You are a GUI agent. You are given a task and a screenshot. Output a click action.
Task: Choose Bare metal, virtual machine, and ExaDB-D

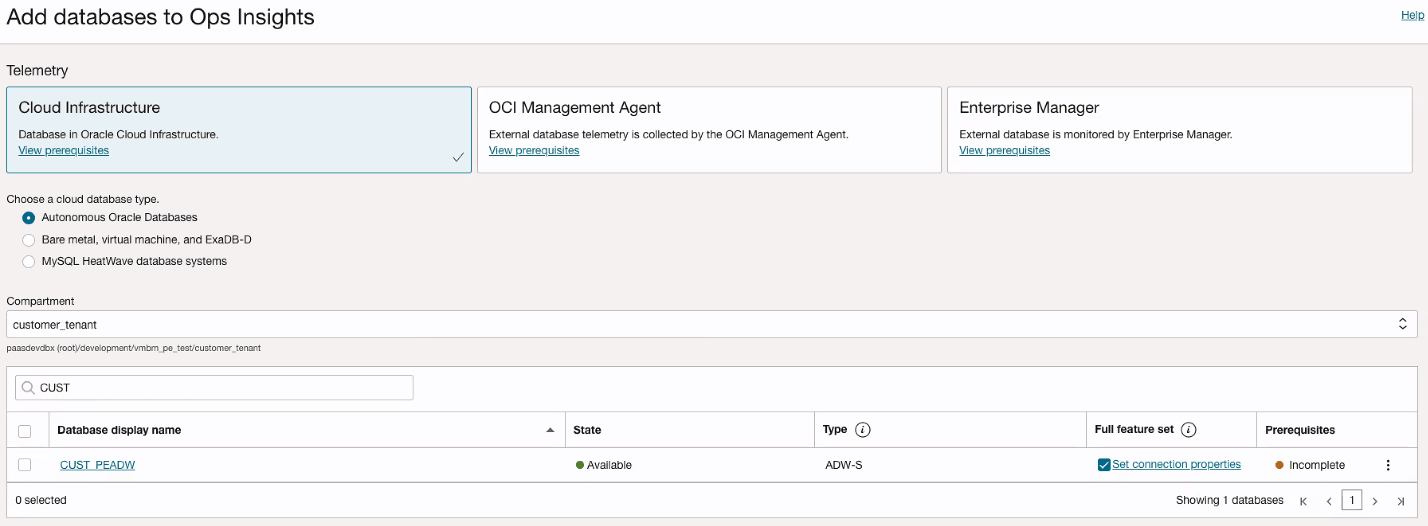[29, 240]
